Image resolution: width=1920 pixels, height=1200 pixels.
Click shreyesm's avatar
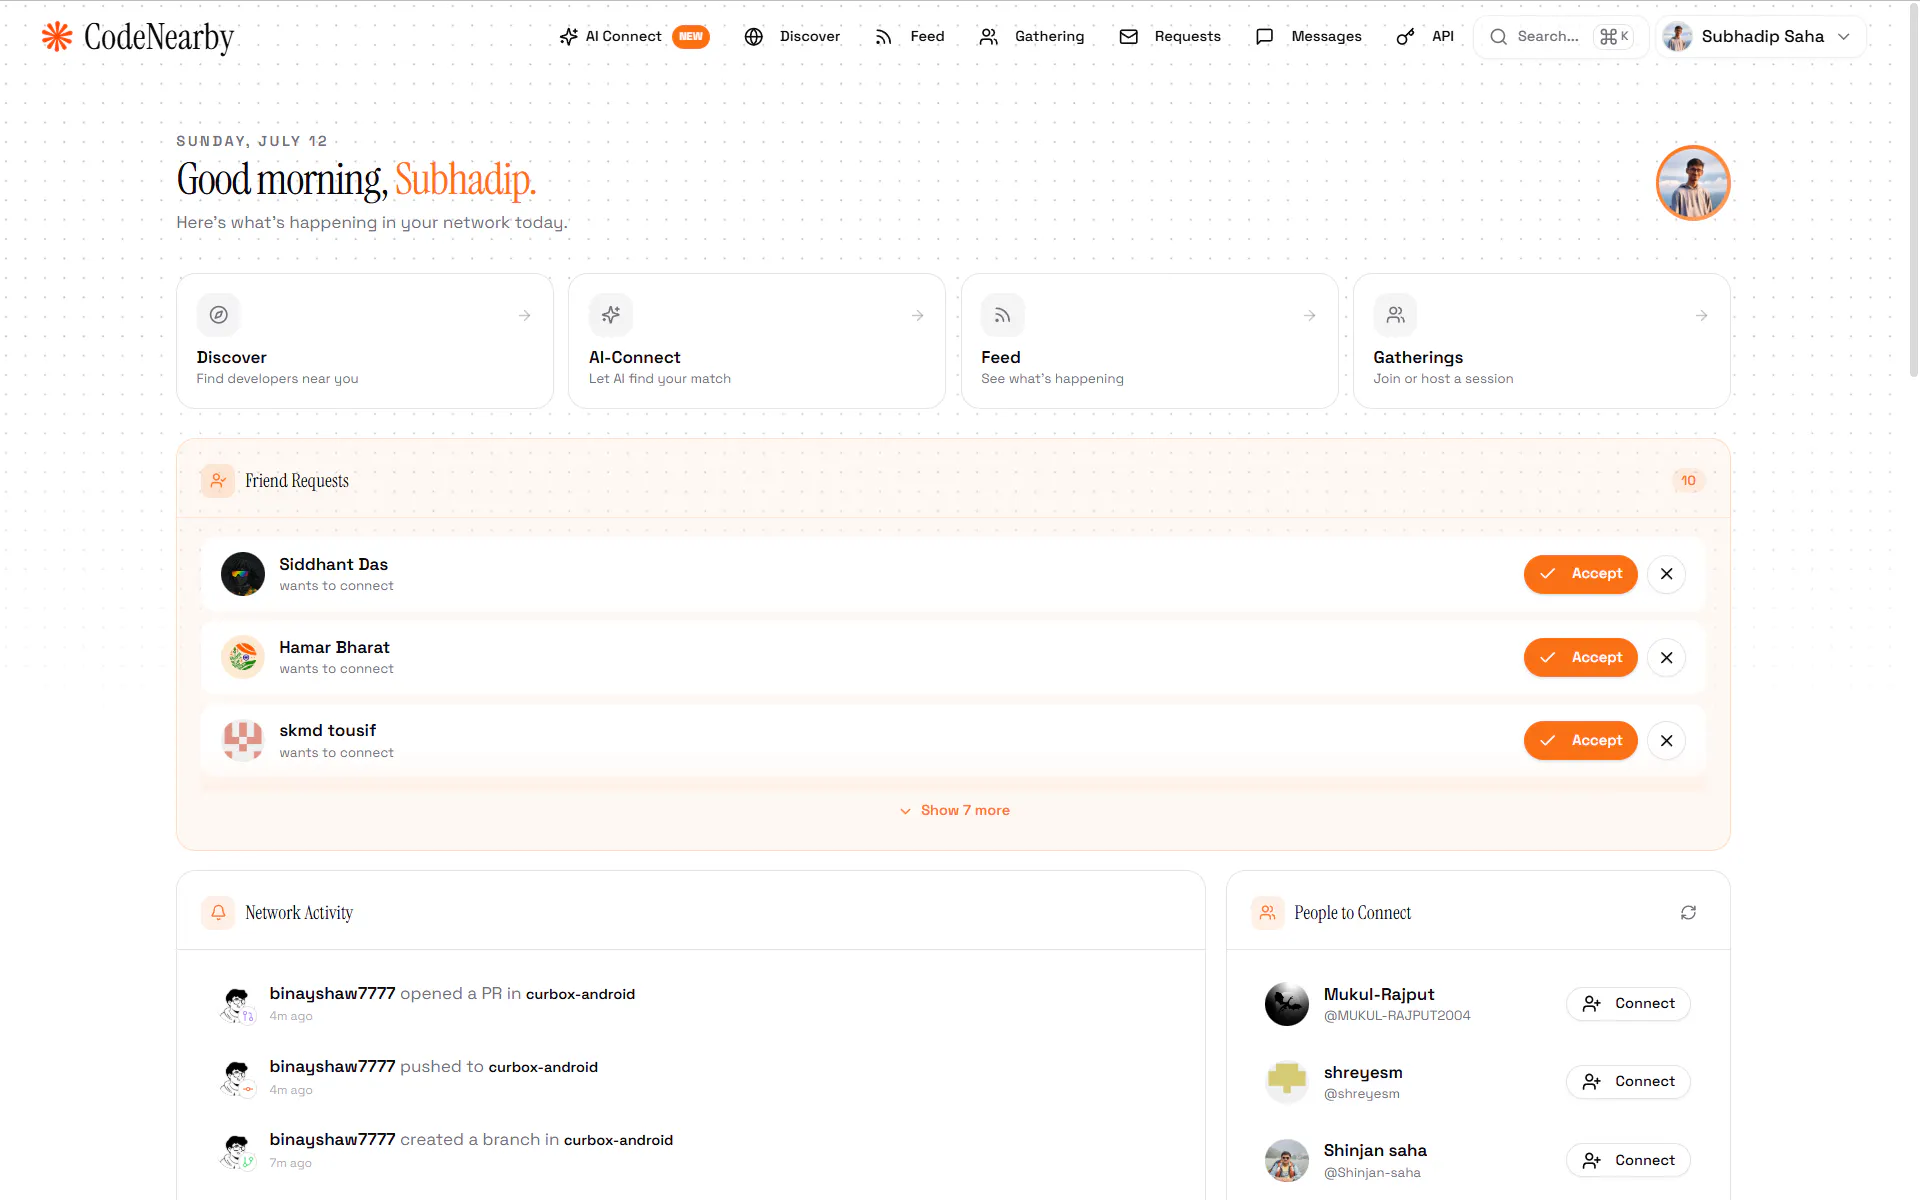(1287, 1082)
